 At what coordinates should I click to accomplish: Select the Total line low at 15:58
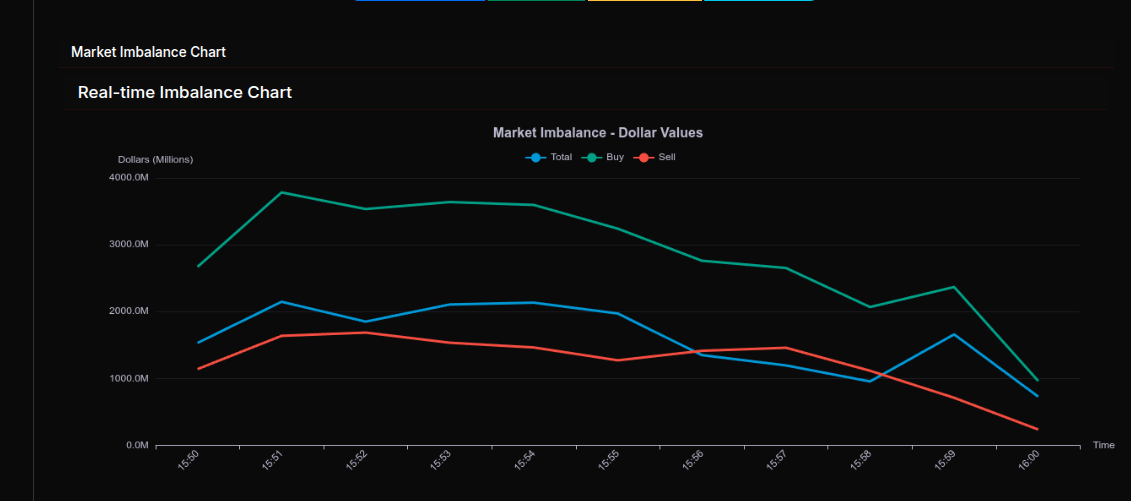[x=870, y=381]
